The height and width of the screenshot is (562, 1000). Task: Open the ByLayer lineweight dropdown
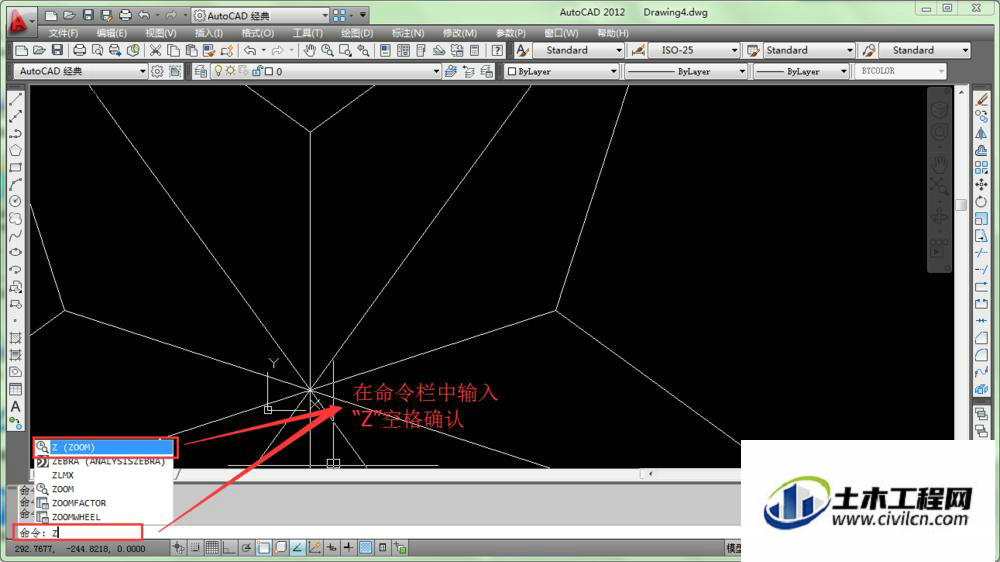[844, 71]
